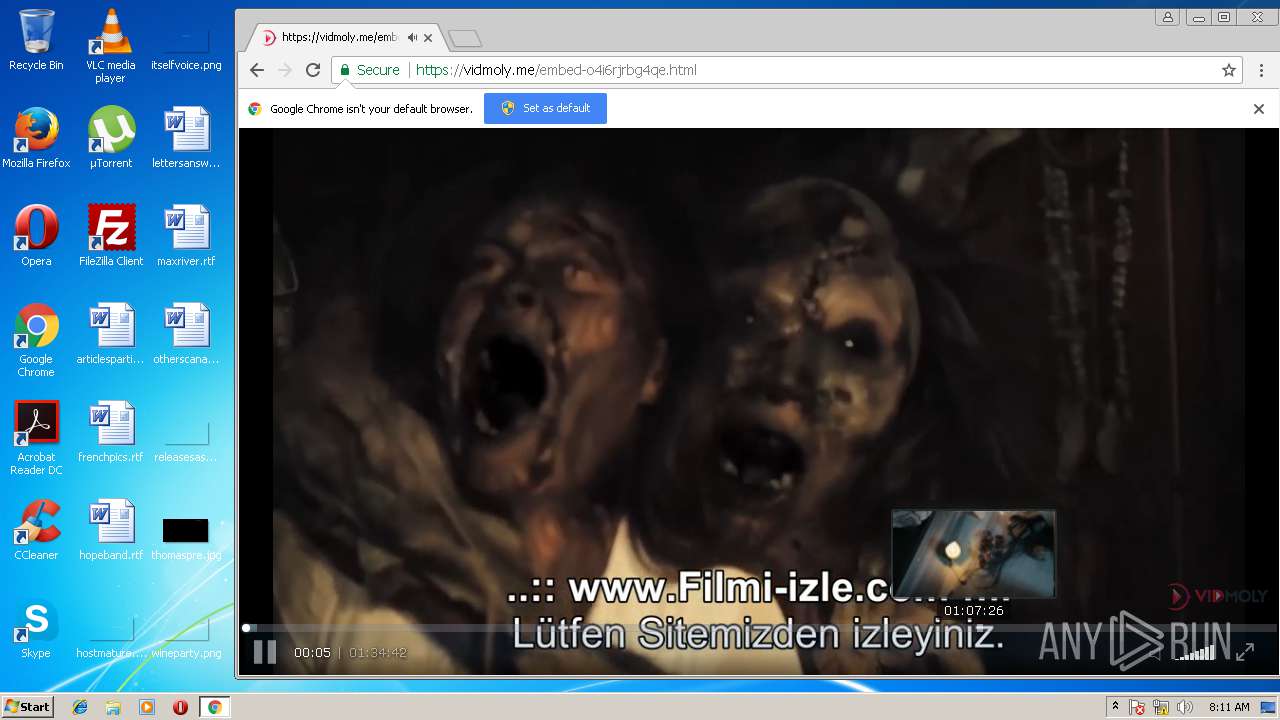Select the articlesparti document on desktop

111,334
